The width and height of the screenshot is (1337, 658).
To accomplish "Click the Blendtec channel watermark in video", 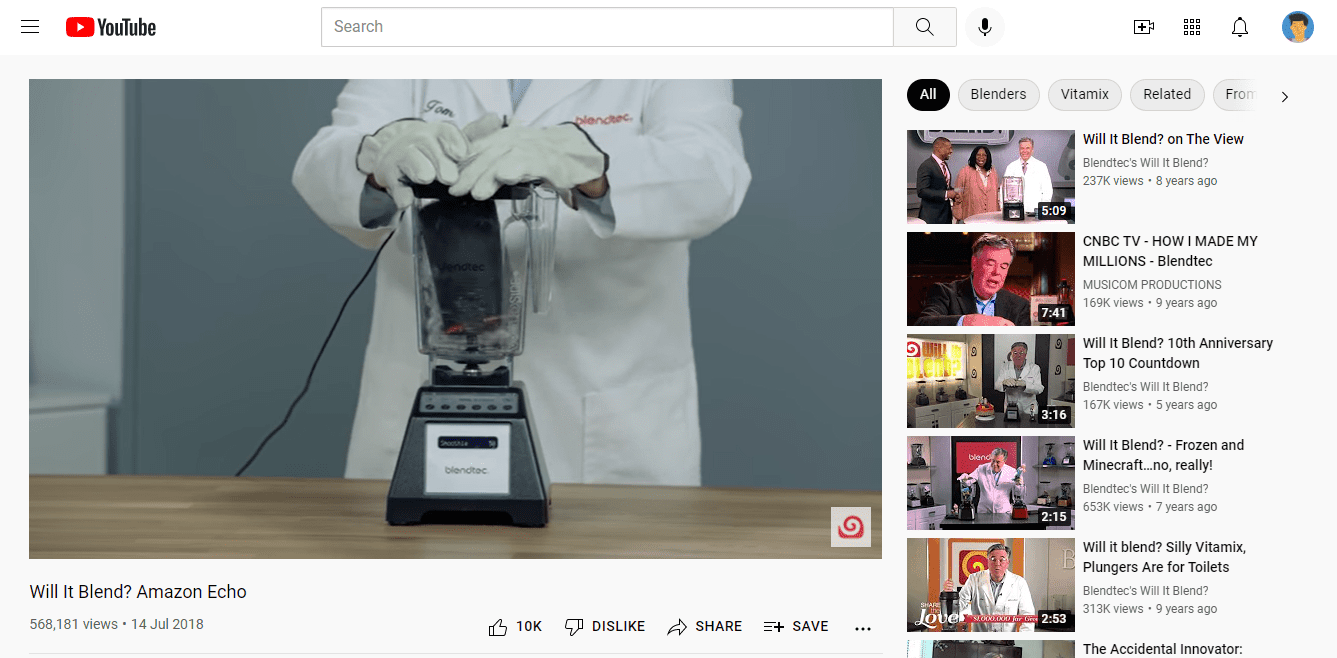I will [851, 527].
